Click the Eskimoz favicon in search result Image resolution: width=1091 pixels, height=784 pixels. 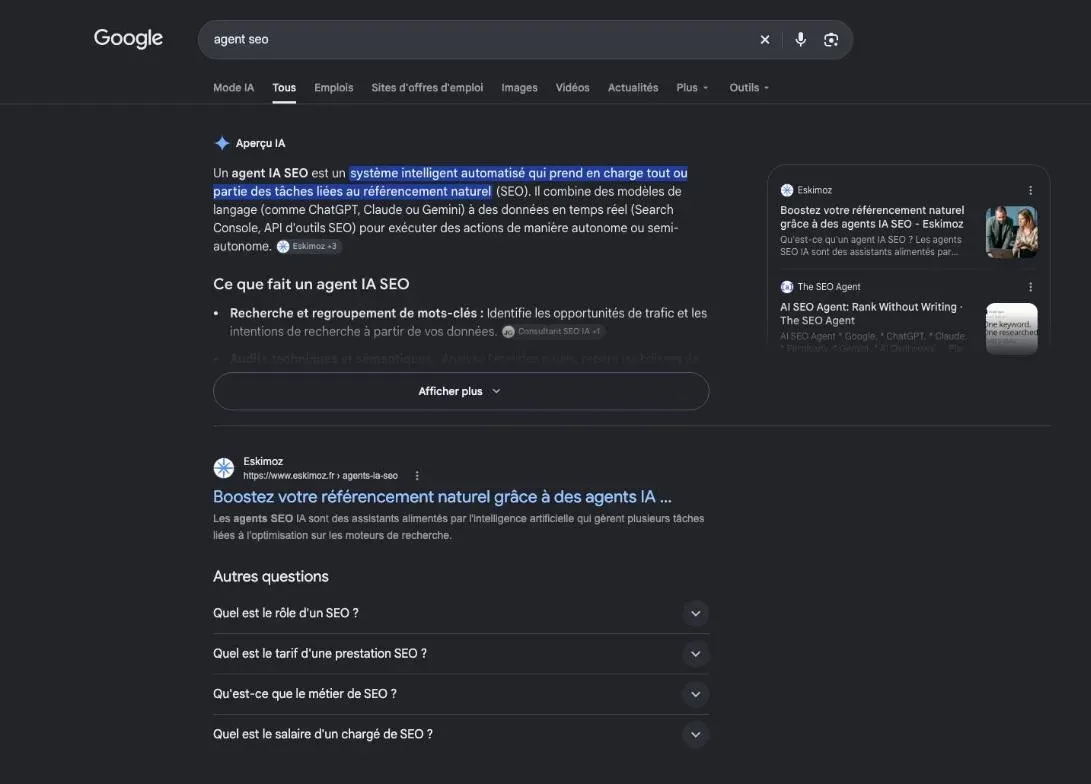[x=224, y=468]
